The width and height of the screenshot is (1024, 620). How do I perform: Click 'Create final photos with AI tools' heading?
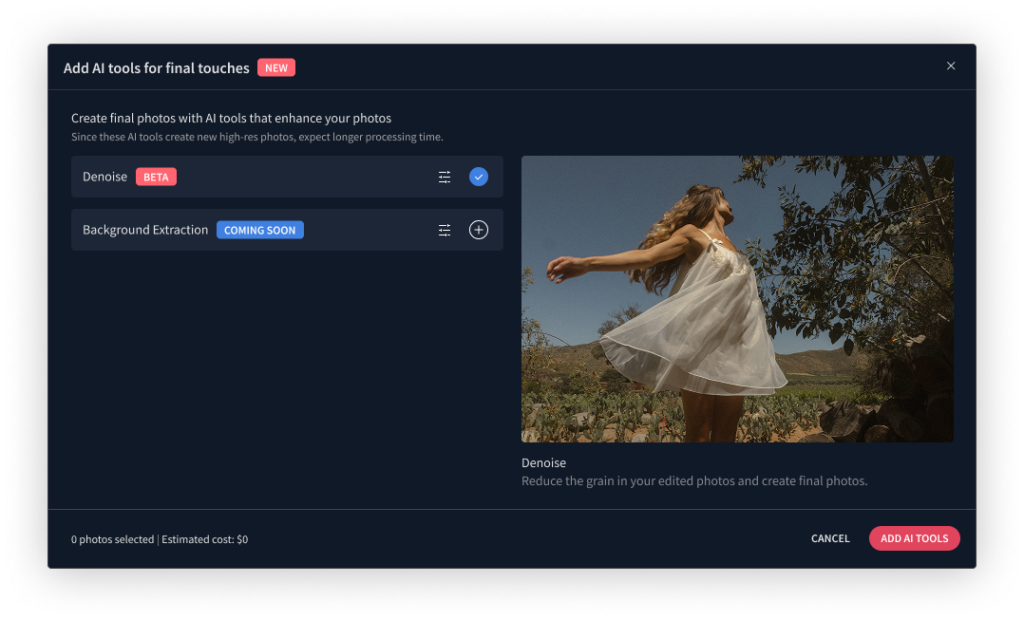point(231,118)
